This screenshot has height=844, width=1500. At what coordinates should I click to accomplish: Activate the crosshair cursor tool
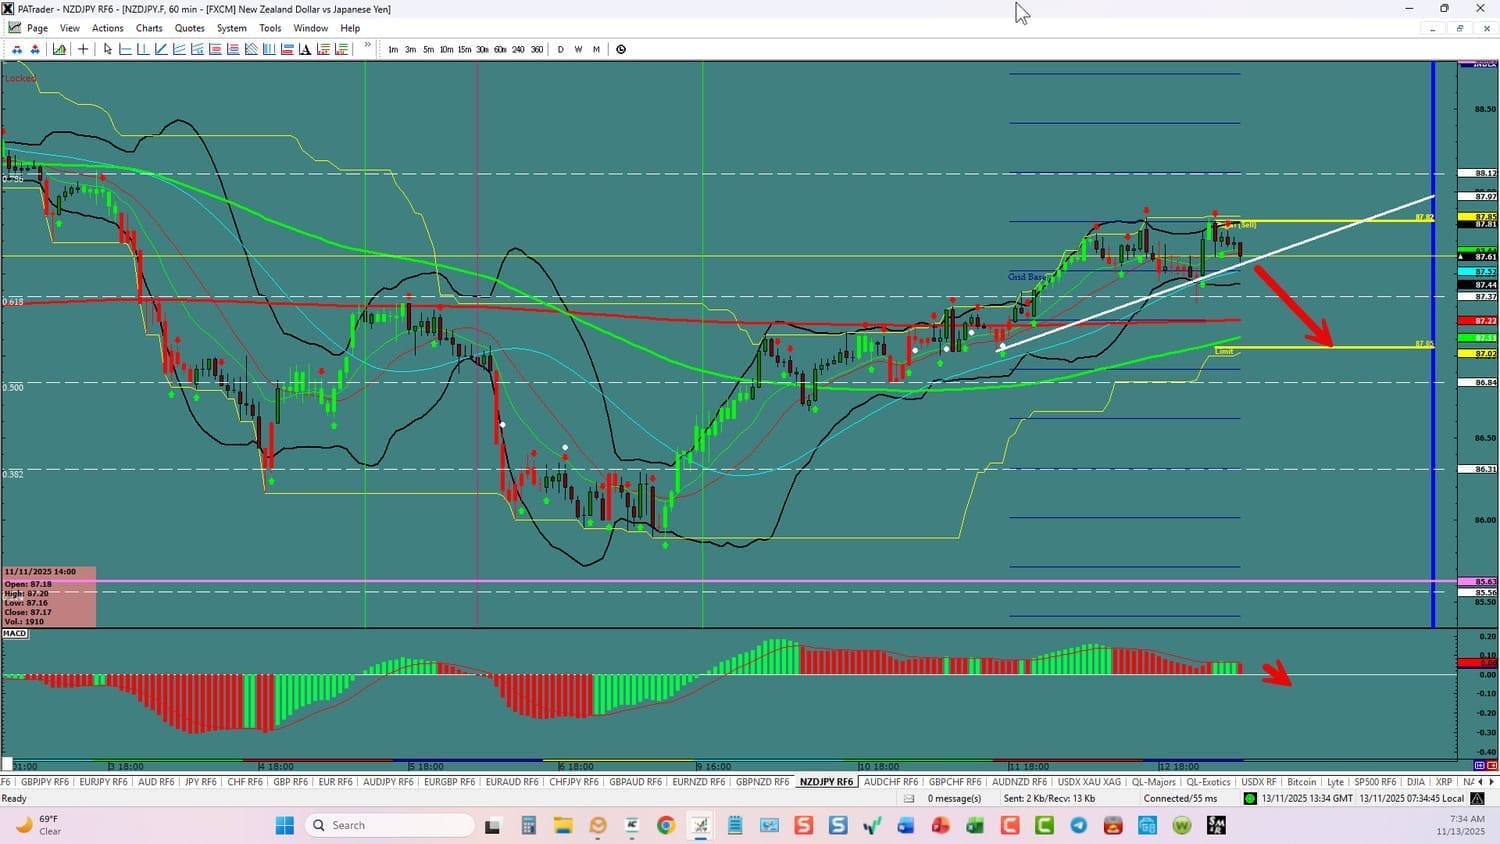(83, 49)
